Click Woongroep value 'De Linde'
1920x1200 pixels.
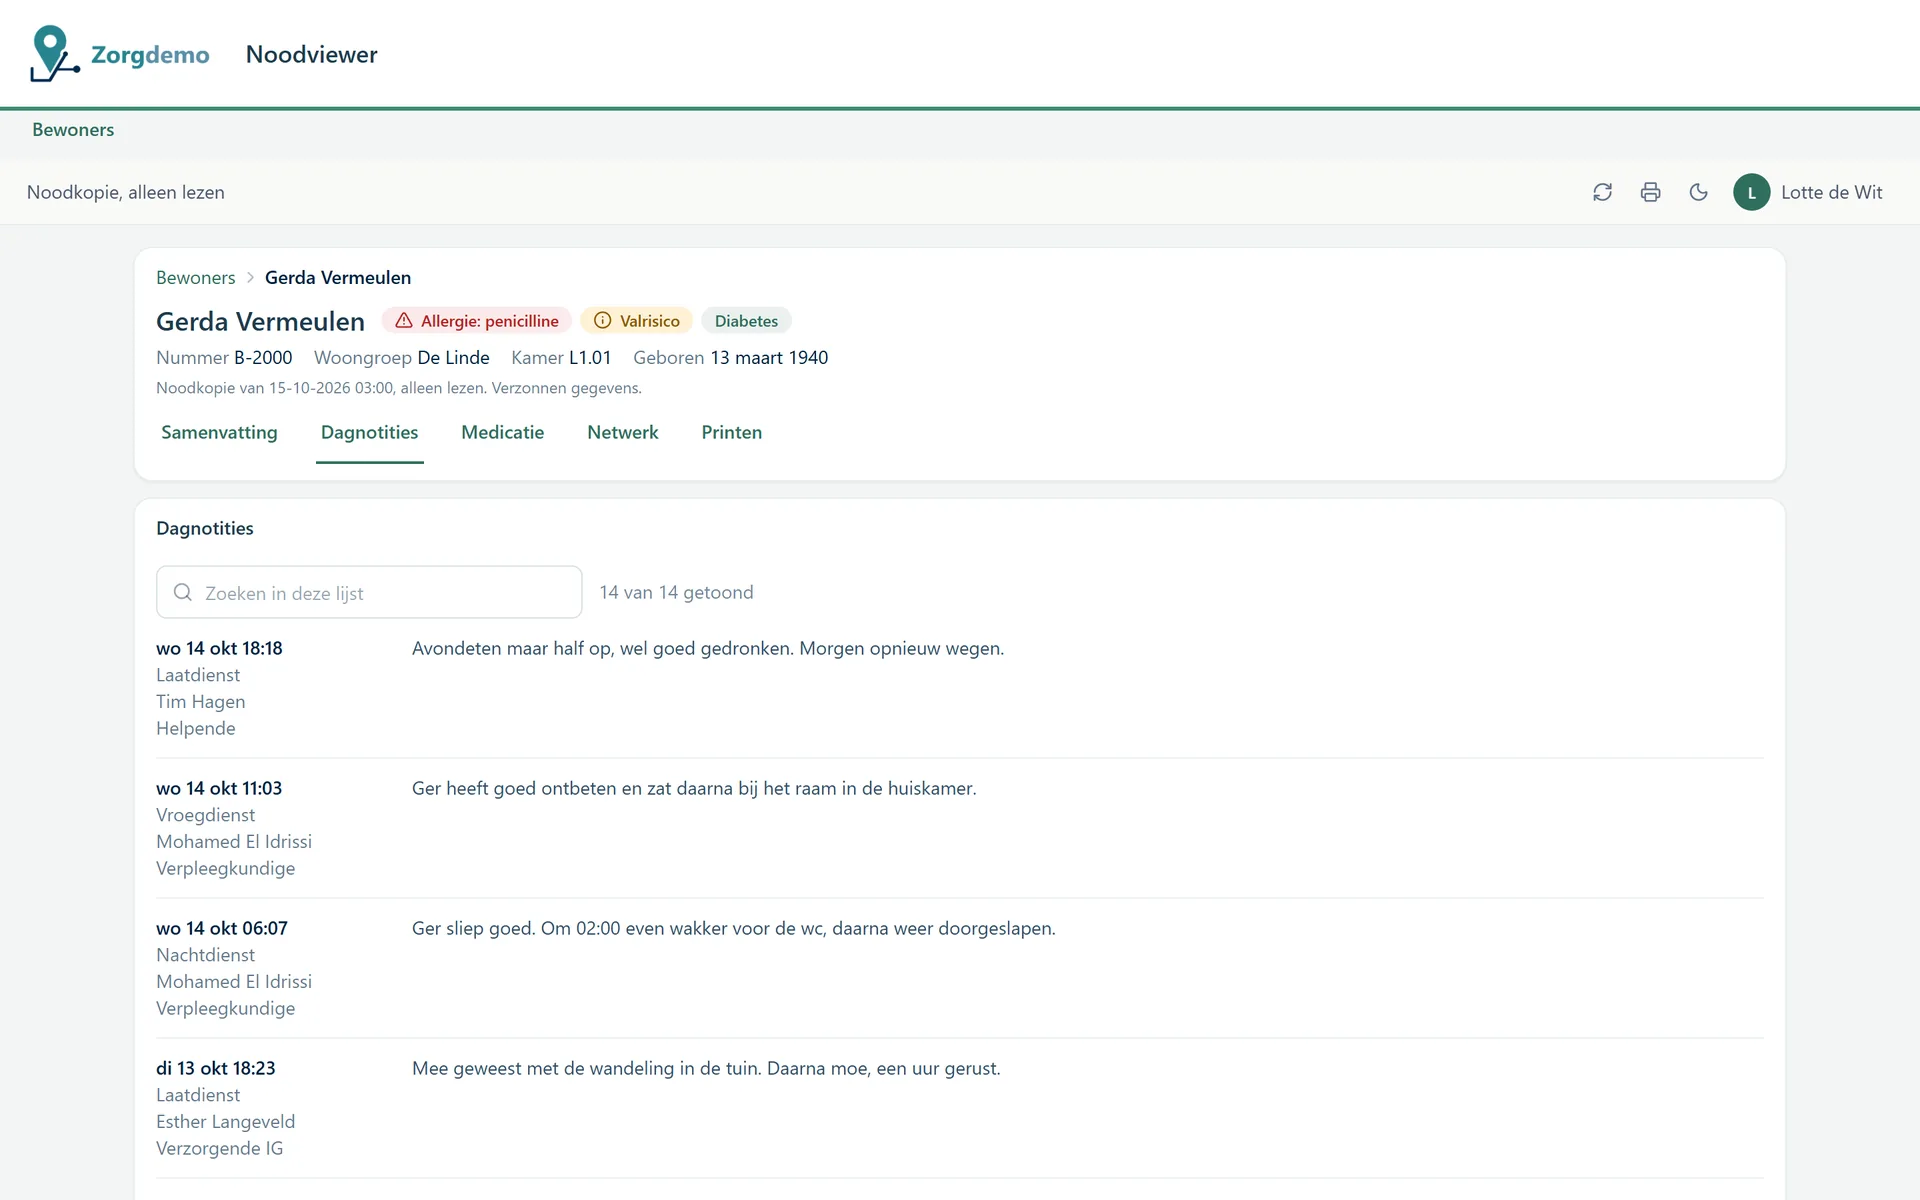pos(453,358)
